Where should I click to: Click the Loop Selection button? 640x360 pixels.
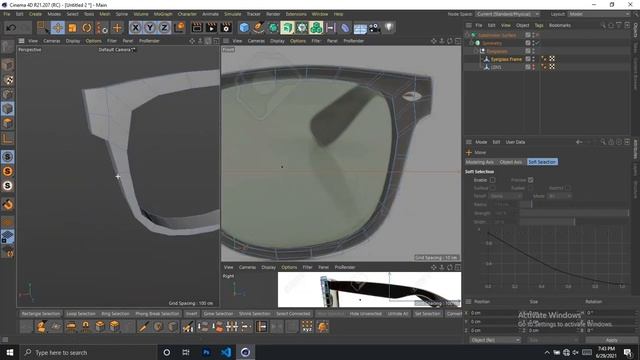click(x=81, y=314)
